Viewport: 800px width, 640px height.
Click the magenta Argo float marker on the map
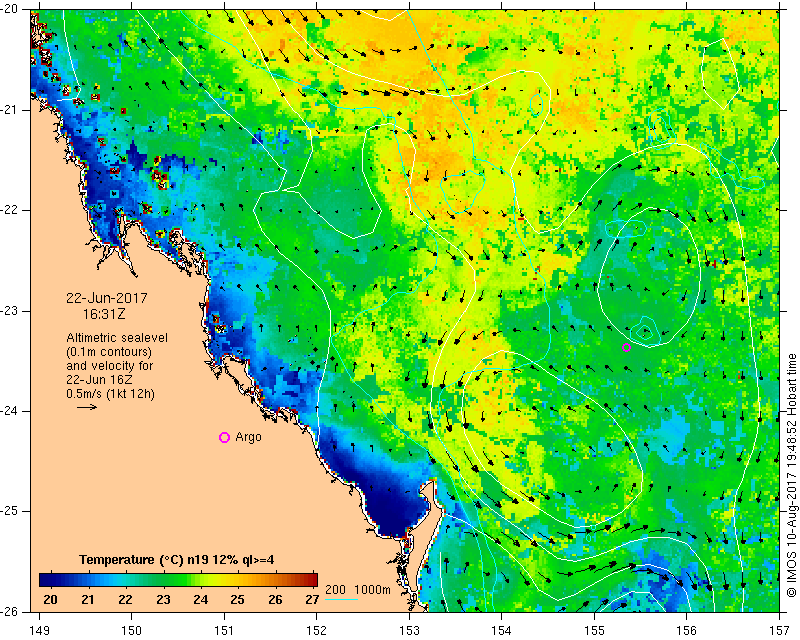tap(627, 348)
